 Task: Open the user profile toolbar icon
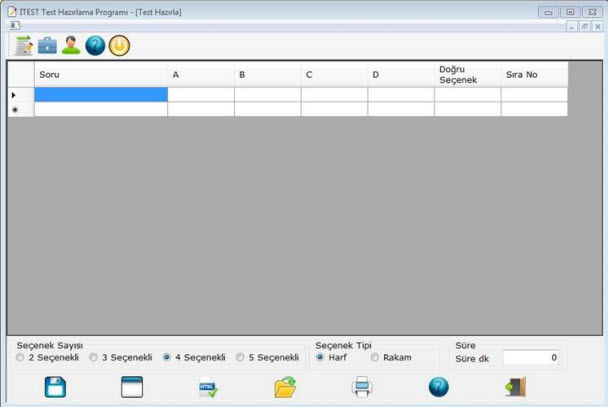(71, 46)
